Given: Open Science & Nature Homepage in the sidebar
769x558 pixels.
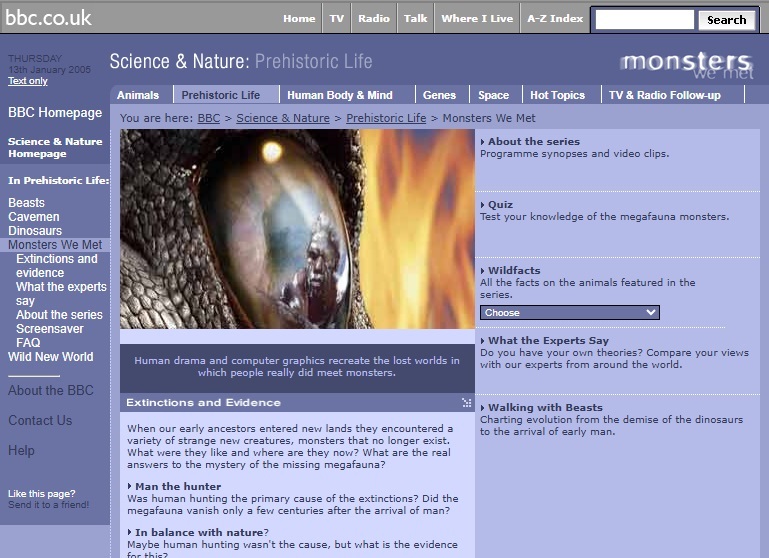Looking at the screenshot, I should click(55, 148).
